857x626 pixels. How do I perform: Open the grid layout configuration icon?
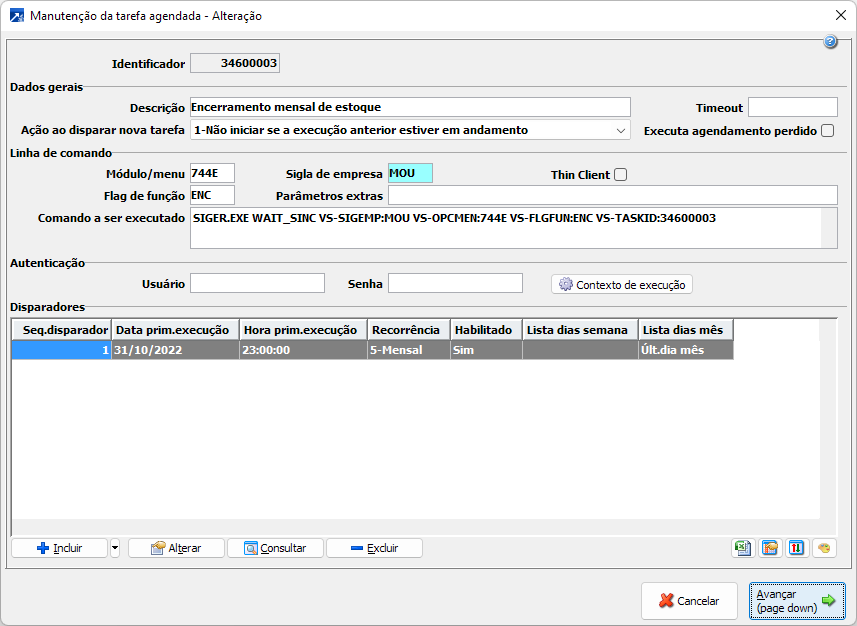pyautogui.click(x=770, y=548)
